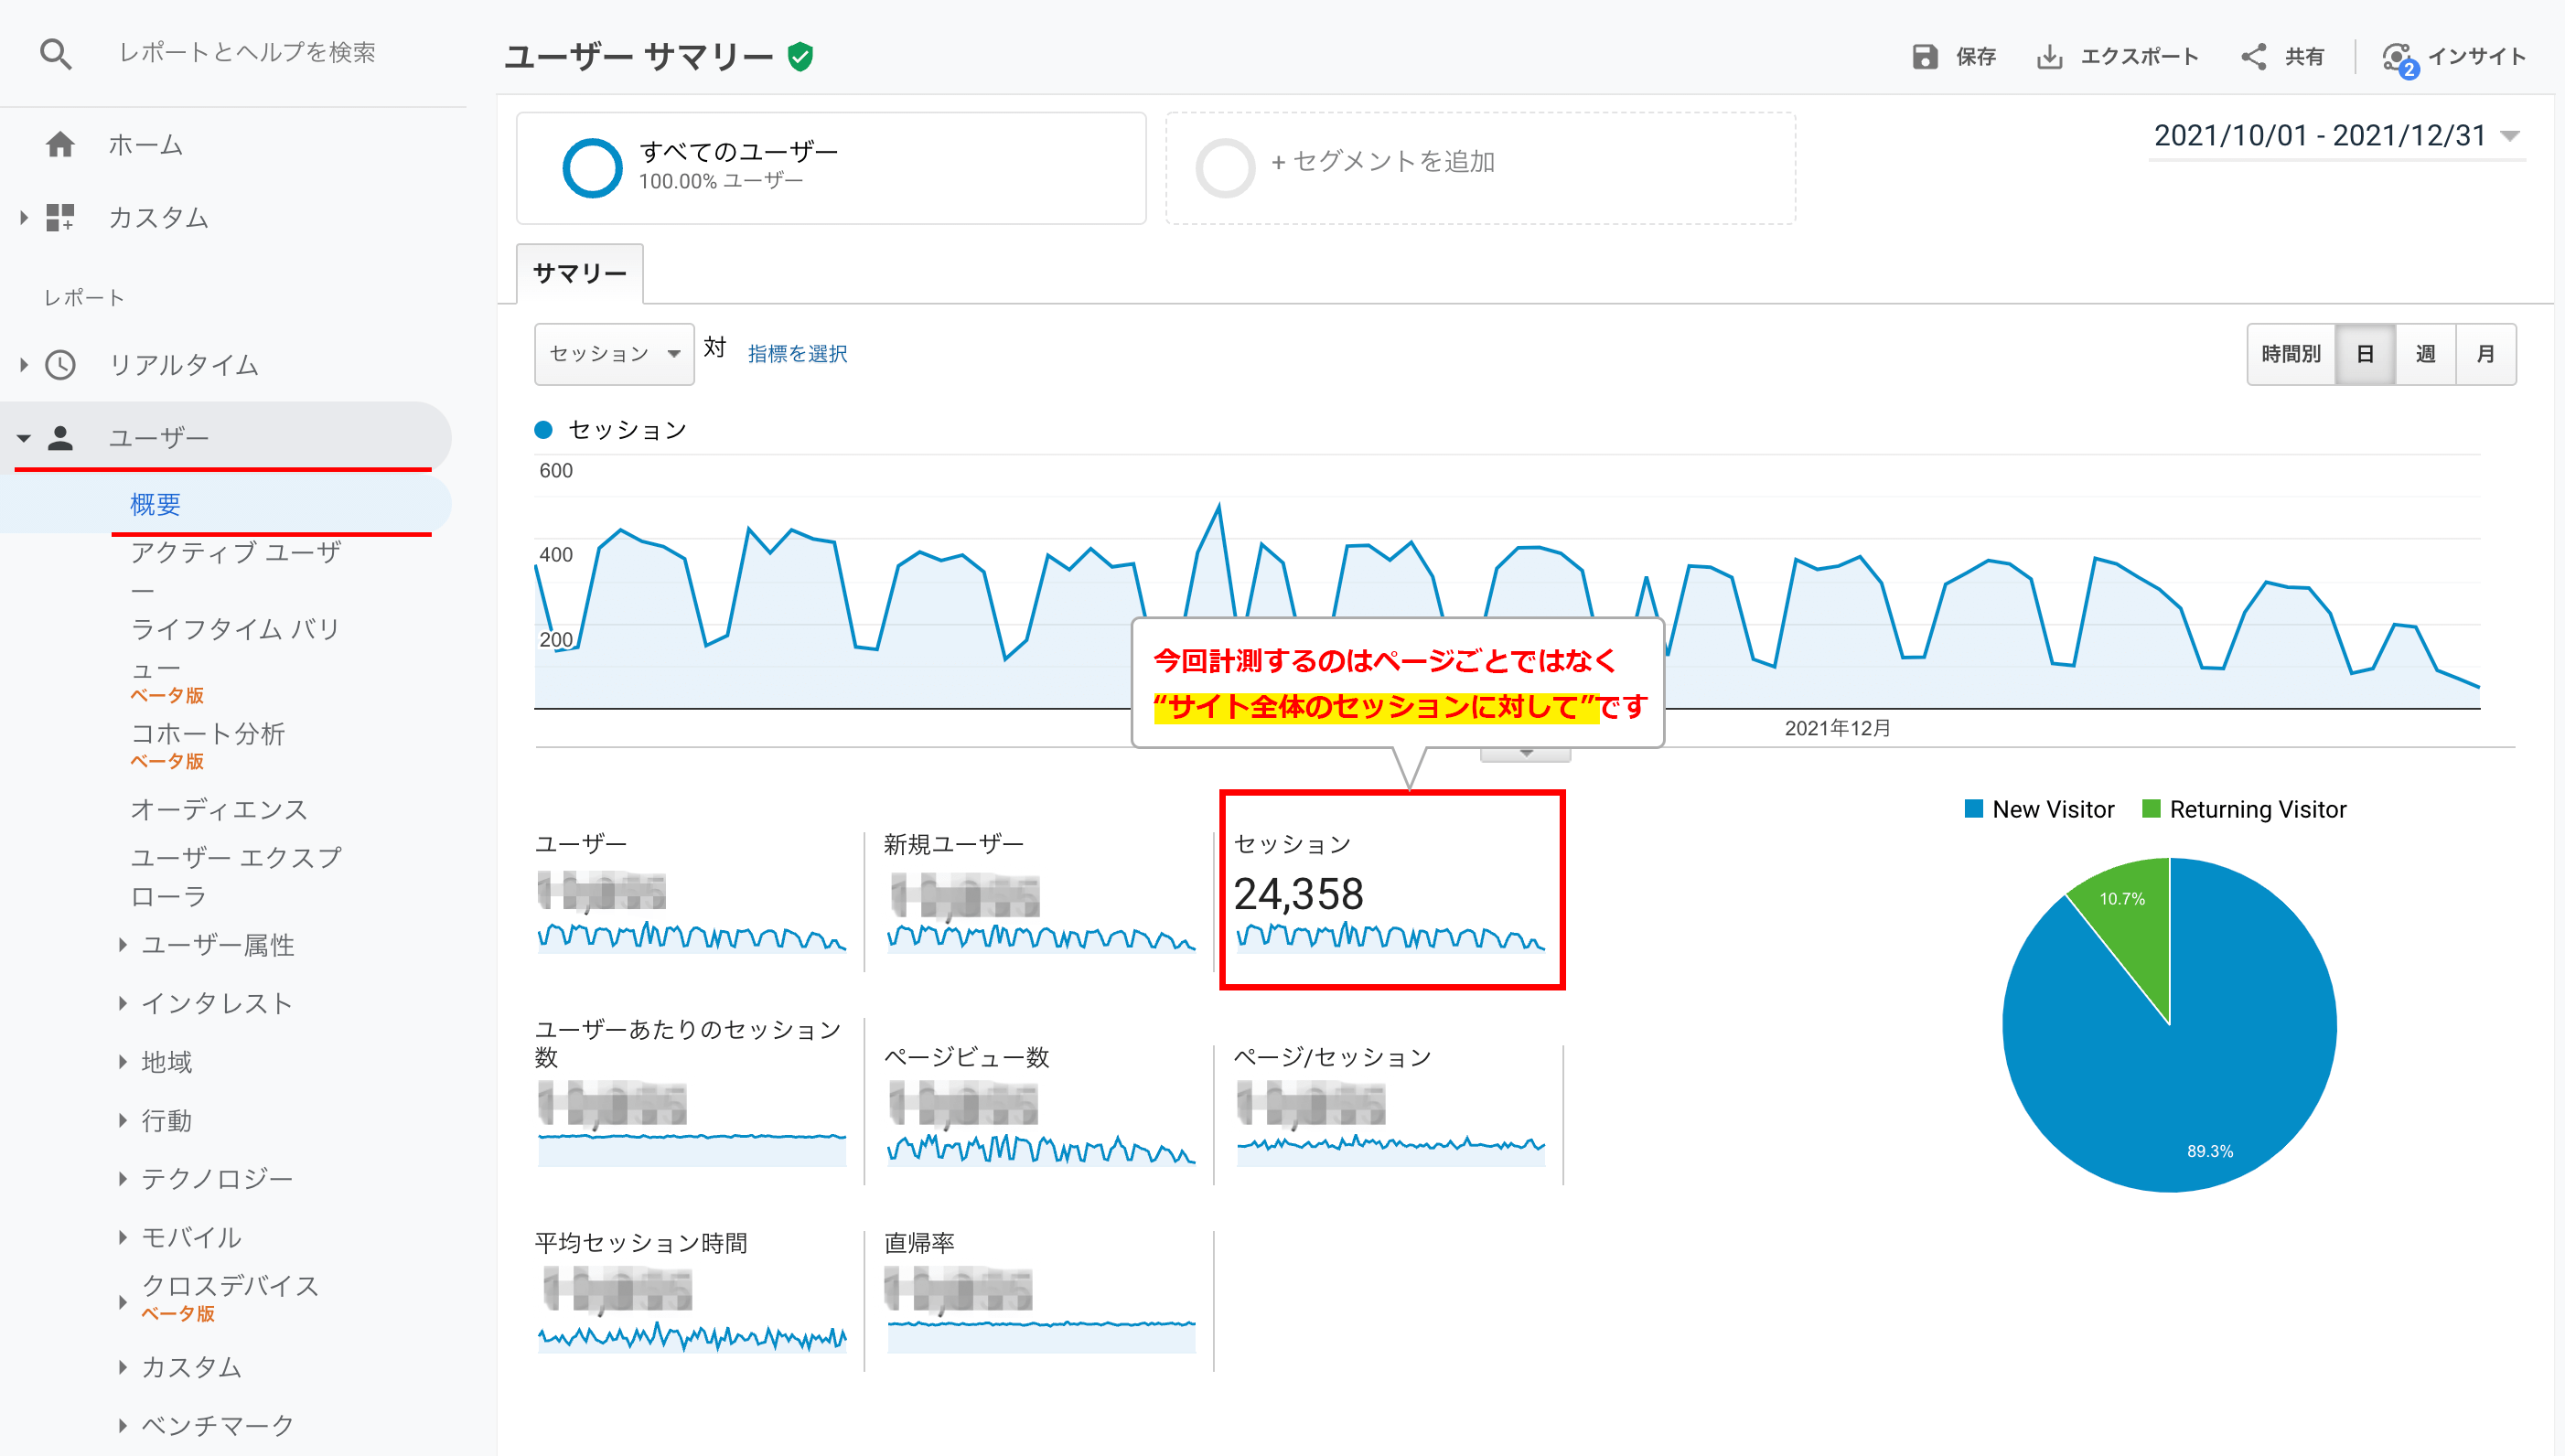The width and height of the screenshot is (2565, 1456).
Task: Click the New Visitor legend swatch
Action: coord(1973,809)
